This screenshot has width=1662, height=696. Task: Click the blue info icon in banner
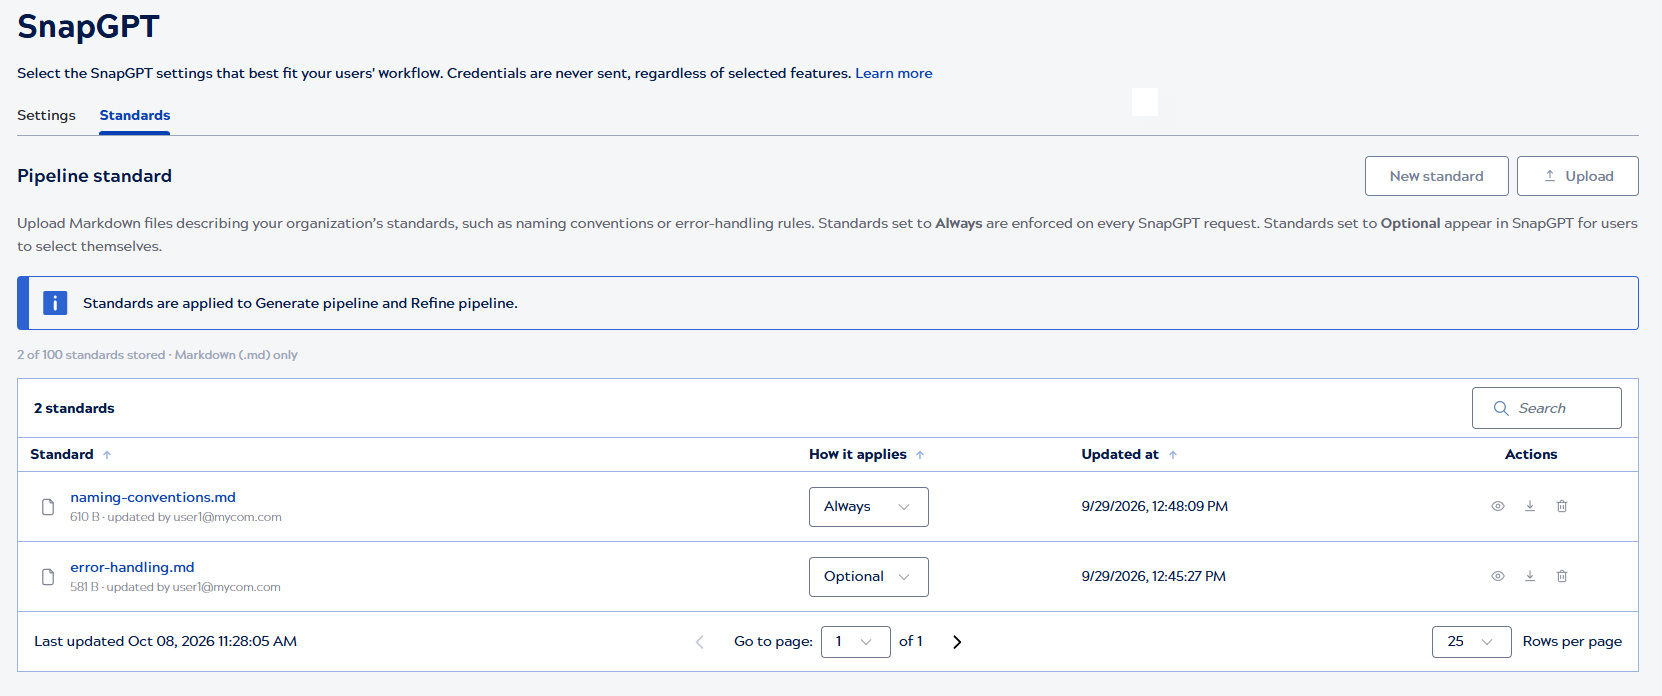[x=55, y=303]
